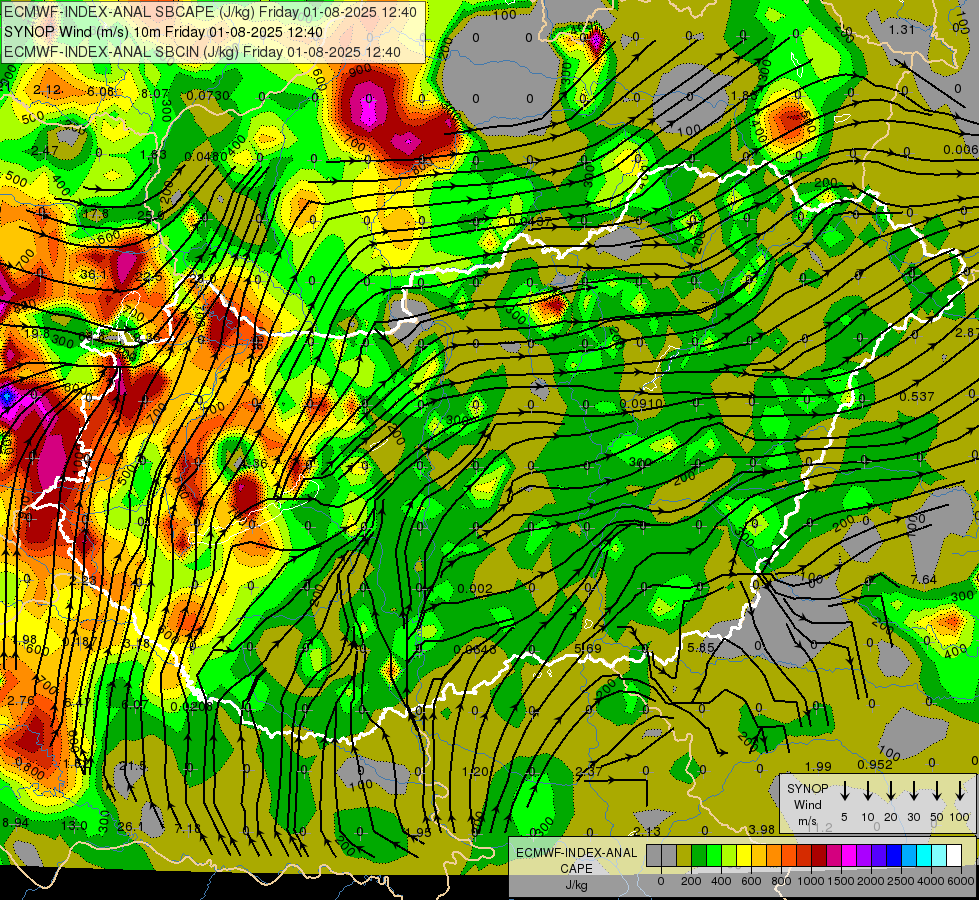Click the 0.0910 value on the map

pos(641,404)
